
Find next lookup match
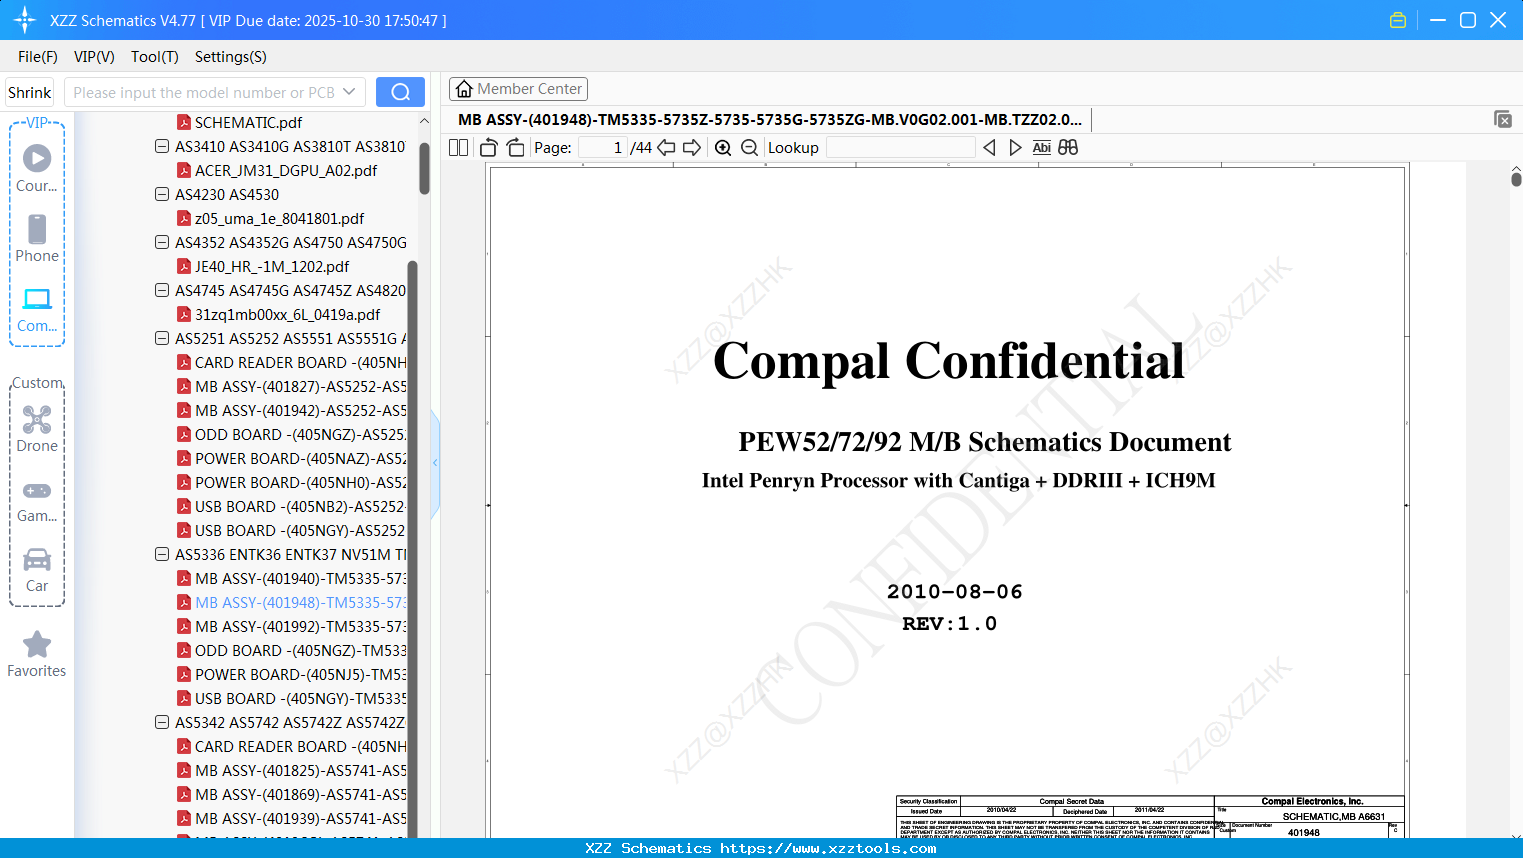[x=1015, y=147]
